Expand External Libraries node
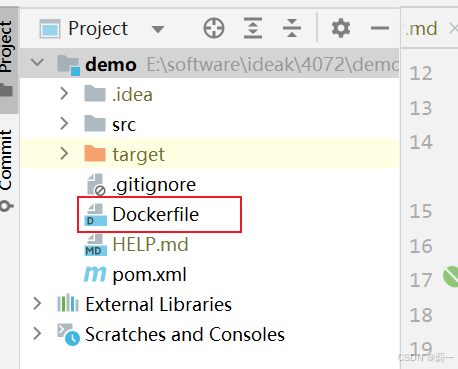The height and width of the screenshot is (369, 458). (37, 304)
